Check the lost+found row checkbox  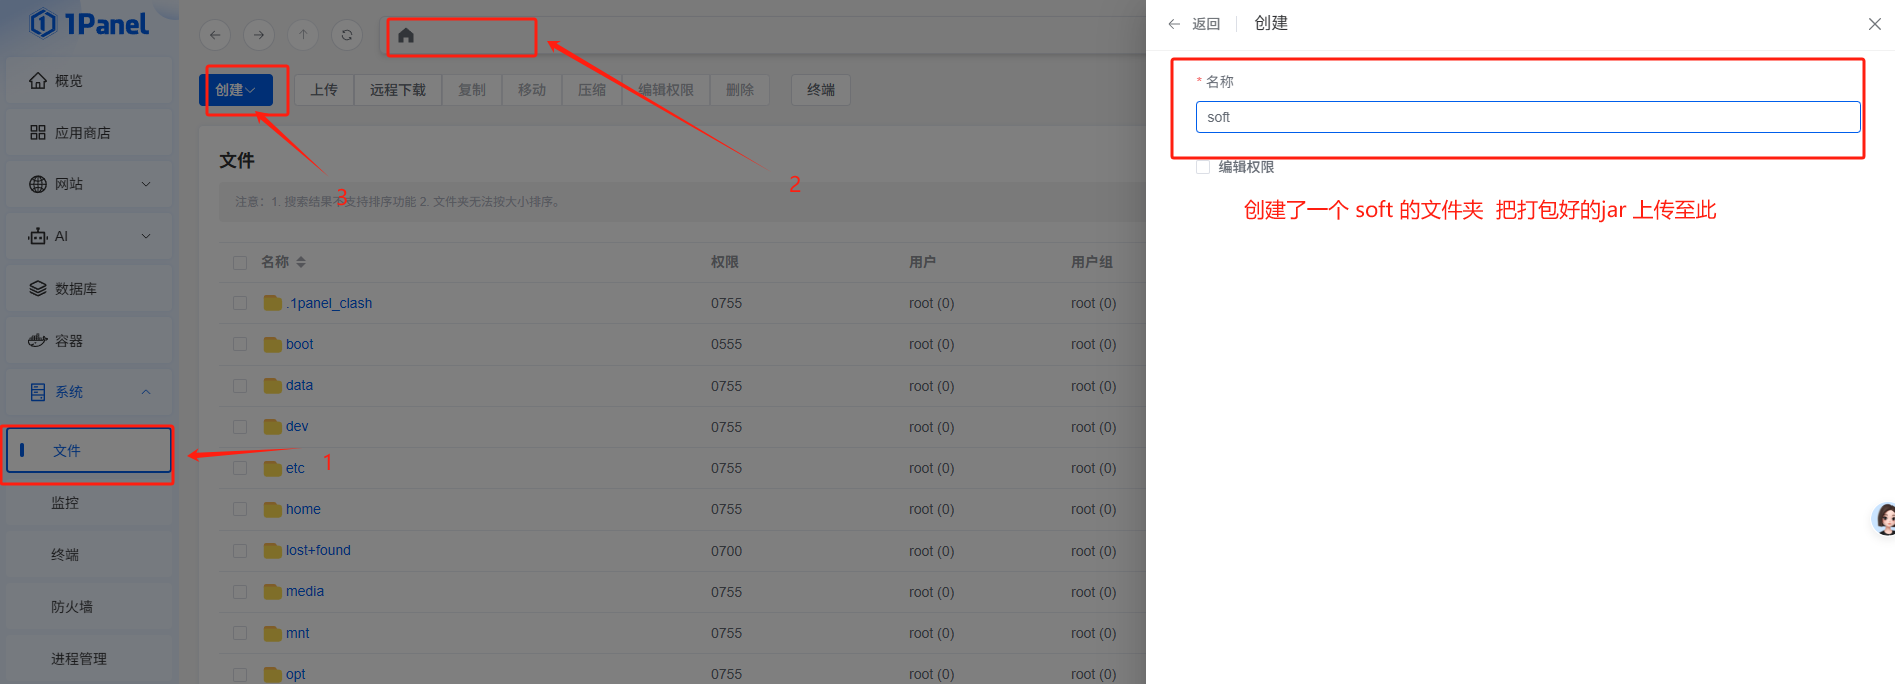pyautogui.click(x=240, y=550)
